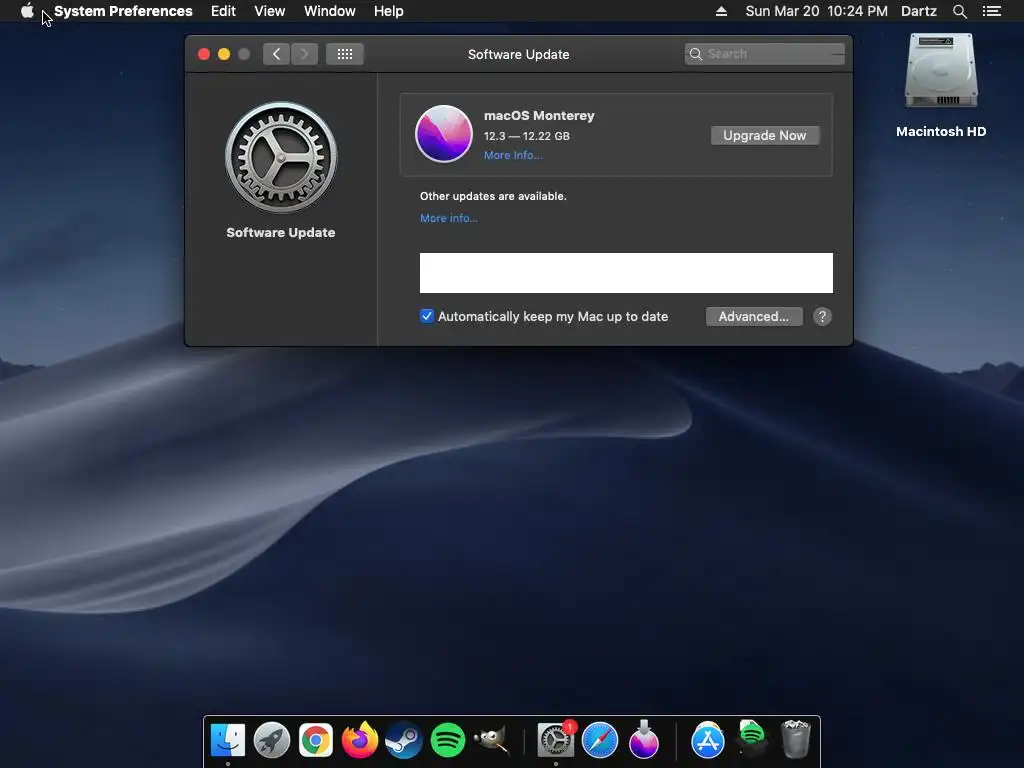
Task: Open the System Preferences menu
Action: 123,11
